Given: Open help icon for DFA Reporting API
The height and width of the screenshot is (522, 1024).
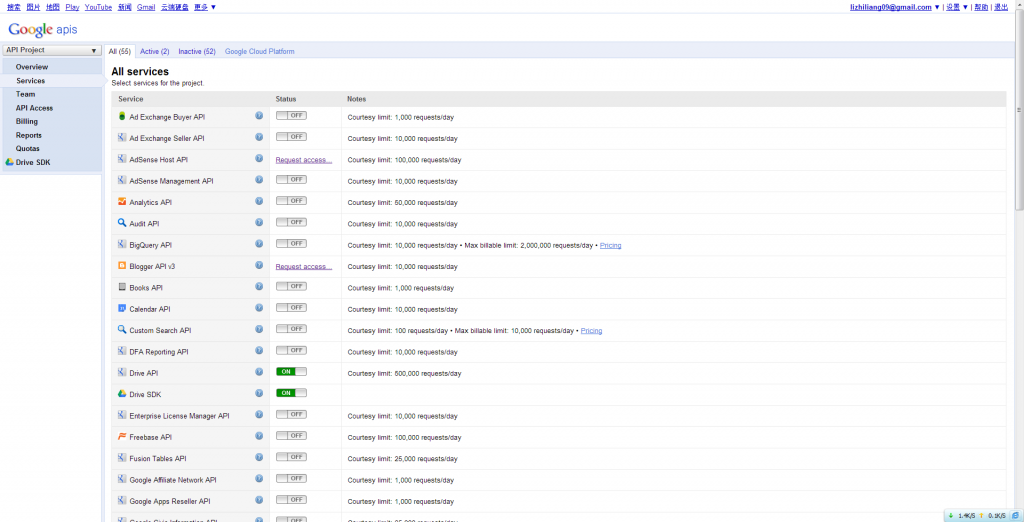Looking at the screenshot, I should point(259,350).
